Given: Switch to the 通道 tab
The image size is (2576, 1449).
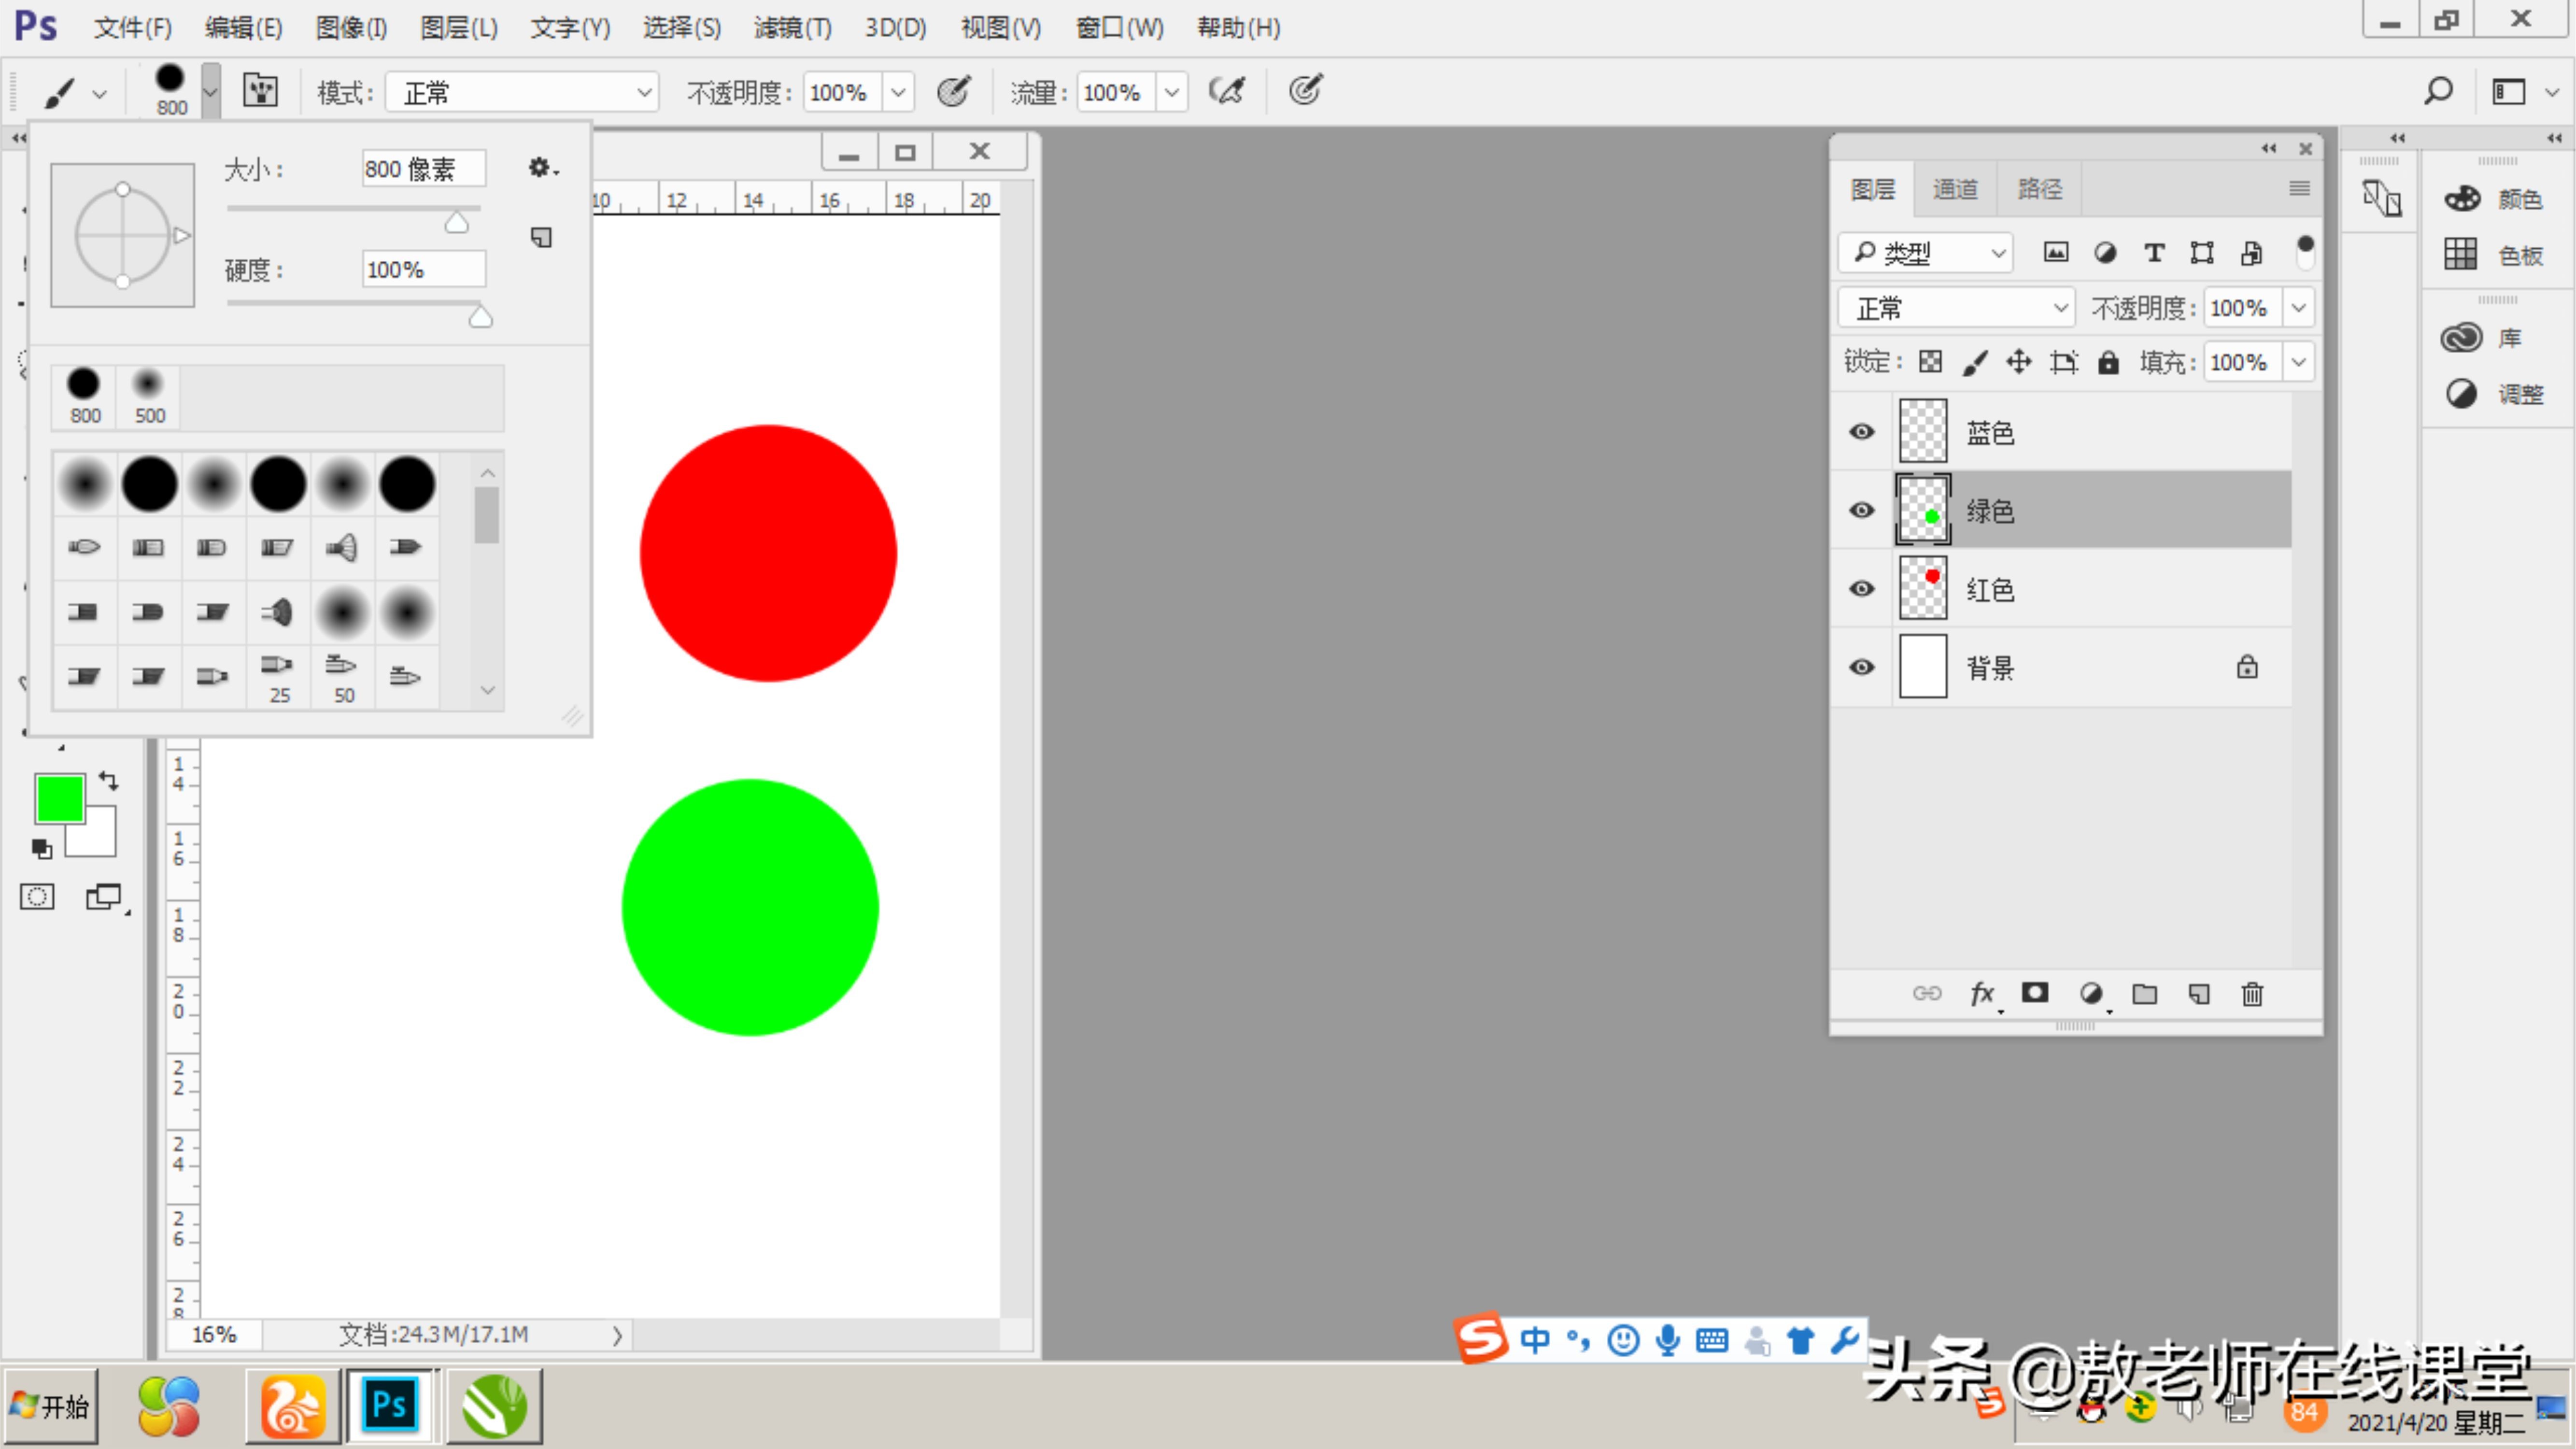Looking at the screenshot, I should point(1954,189).
